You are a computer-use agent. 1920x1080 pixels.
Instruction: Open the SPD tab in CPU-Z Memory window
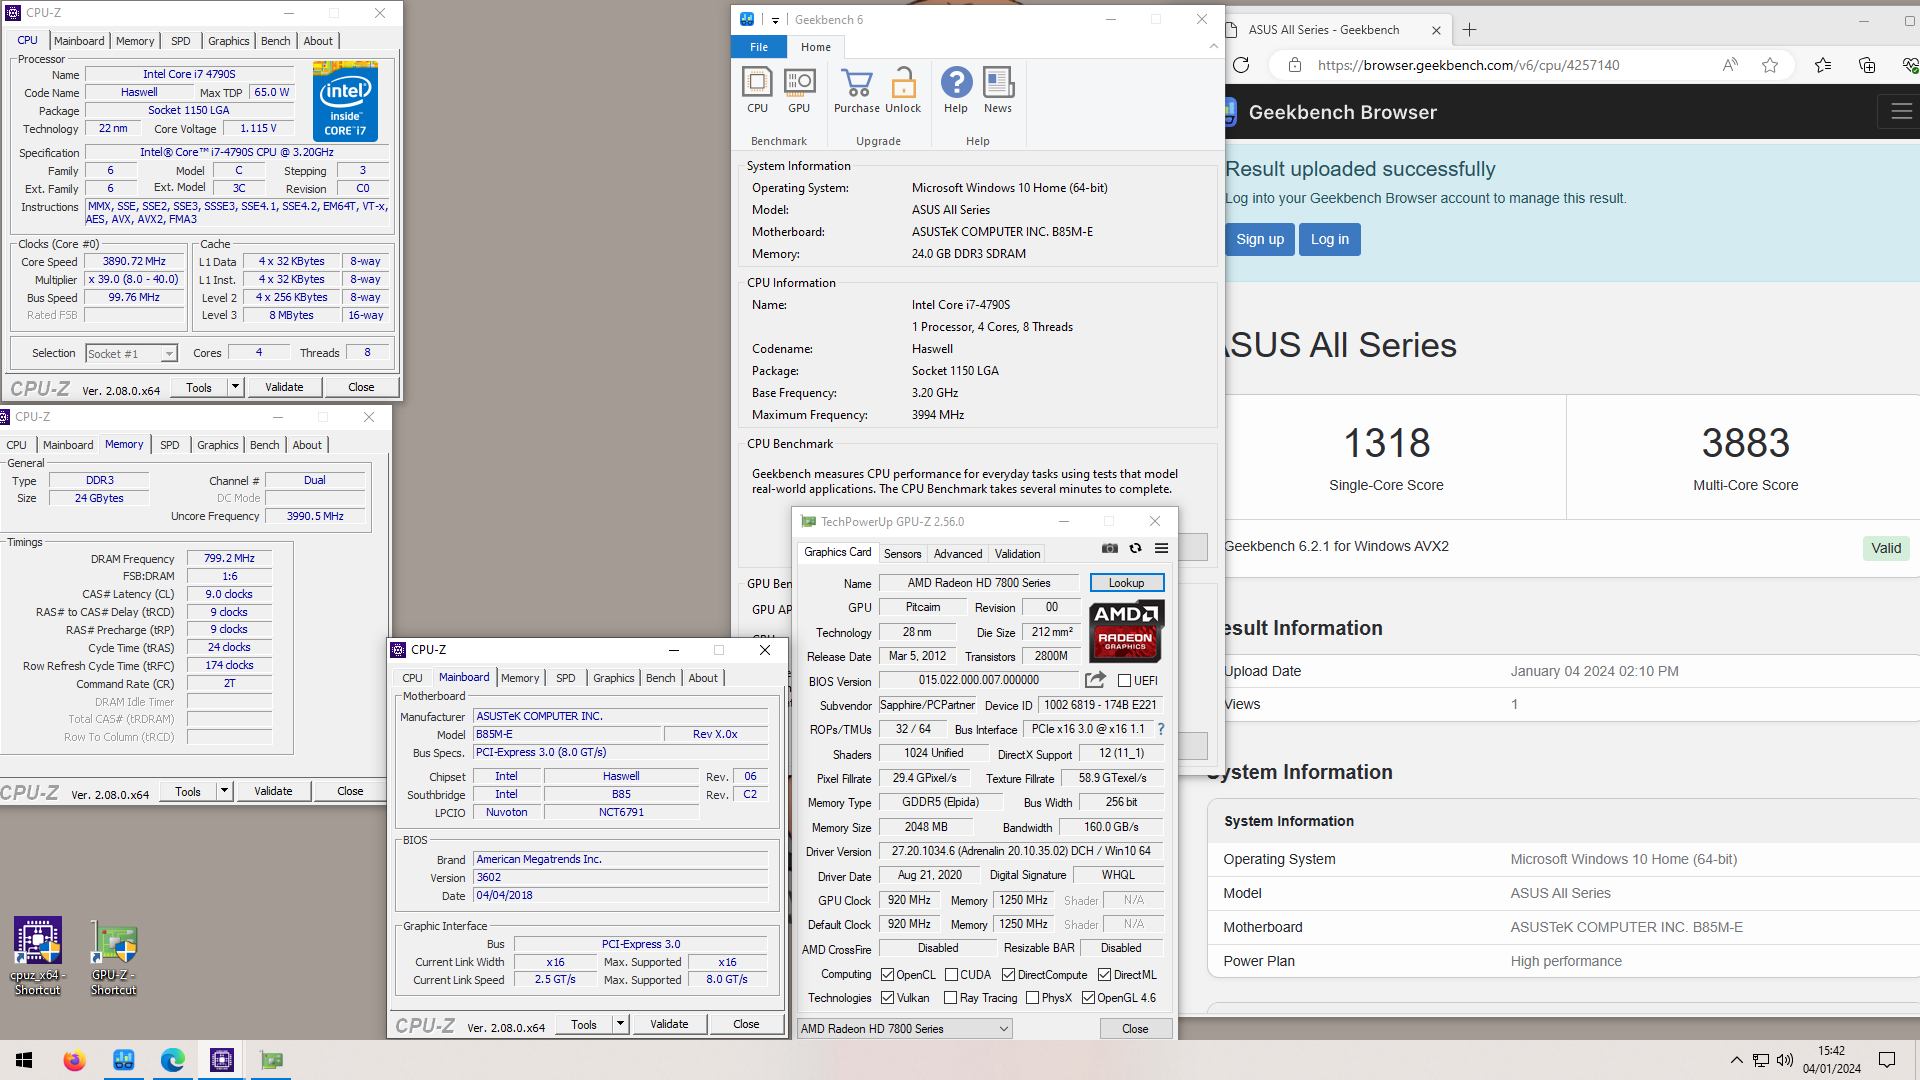[170, 445]
